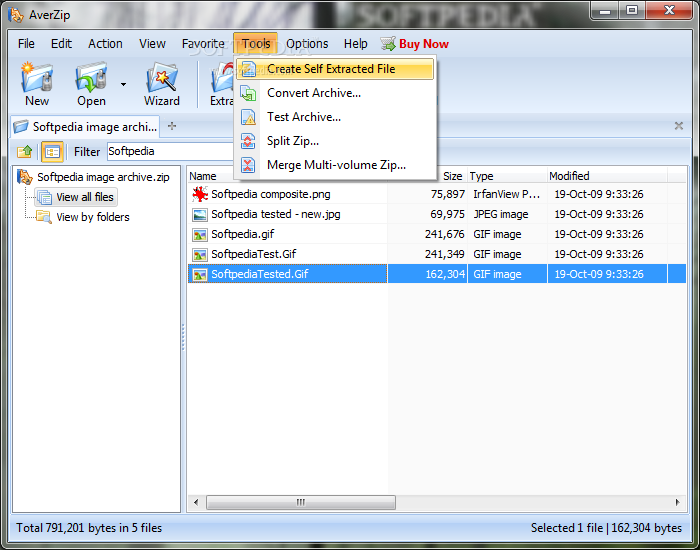
Task: Click the Buy Now link
Action: (424, 44)
